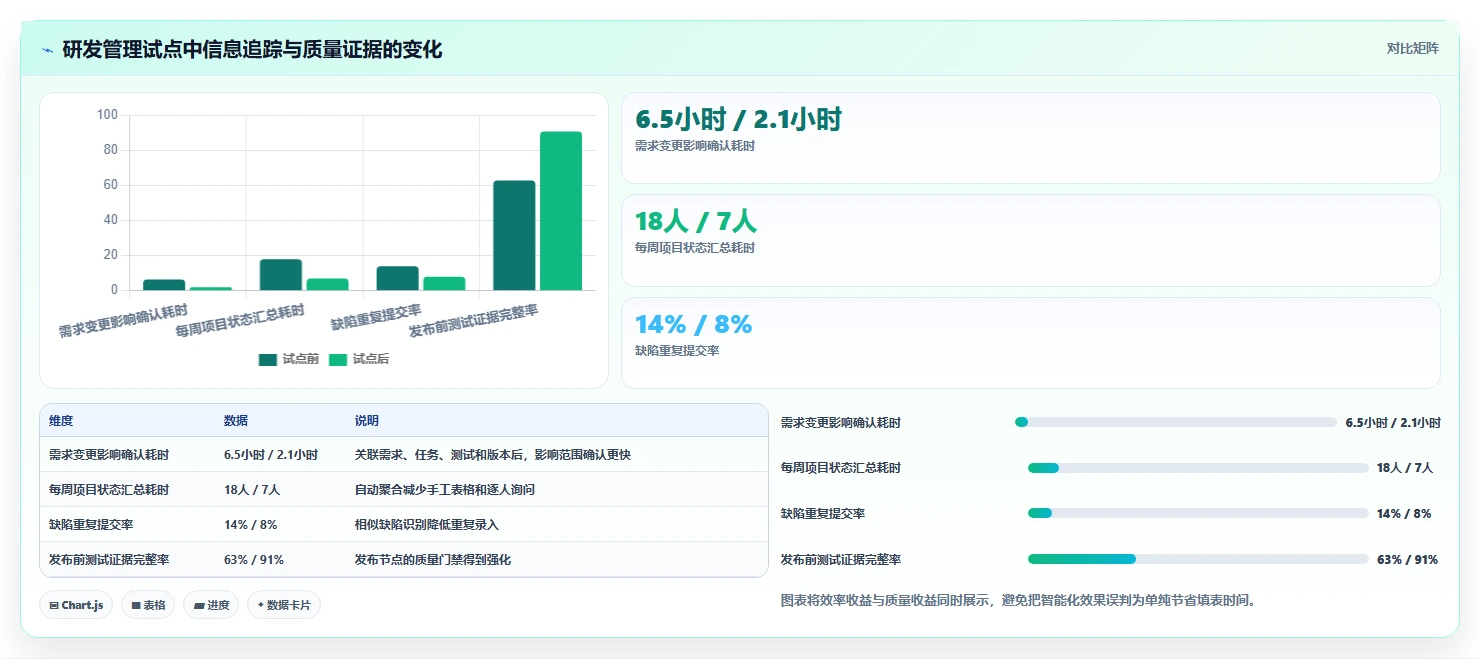The width and height of the screenshot is (1480, 659).
Task: Toggle the 试点前 legend swatch
Action: coord(267,359)
